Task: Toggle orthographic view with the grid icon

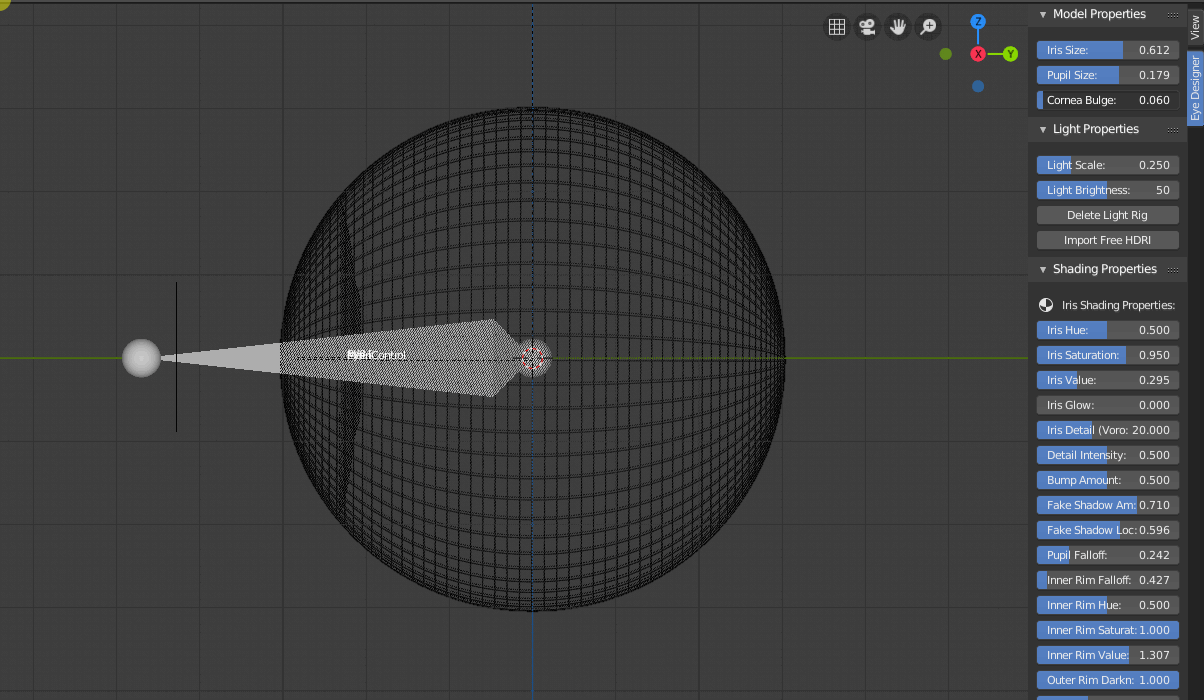Action: pyautogui.click(x=837, y=27)
